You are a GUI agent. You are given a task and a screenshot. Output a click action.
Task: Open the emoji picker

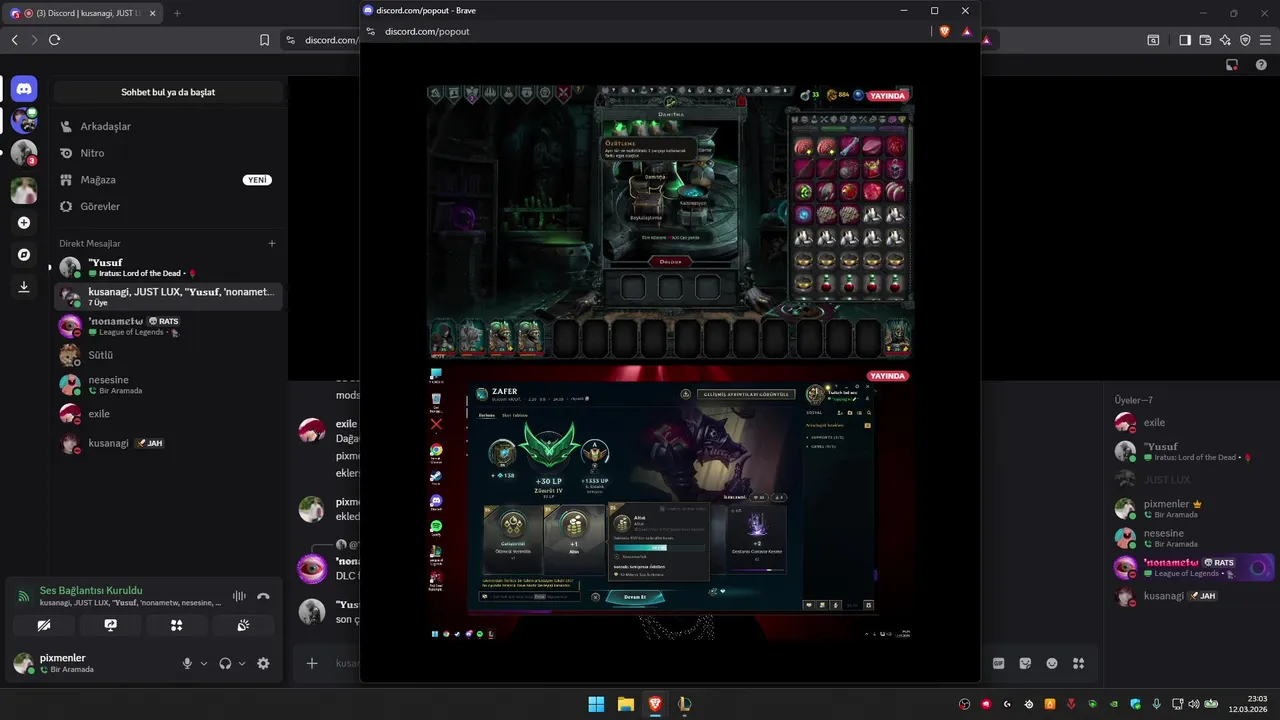(x=1052, y=663)
